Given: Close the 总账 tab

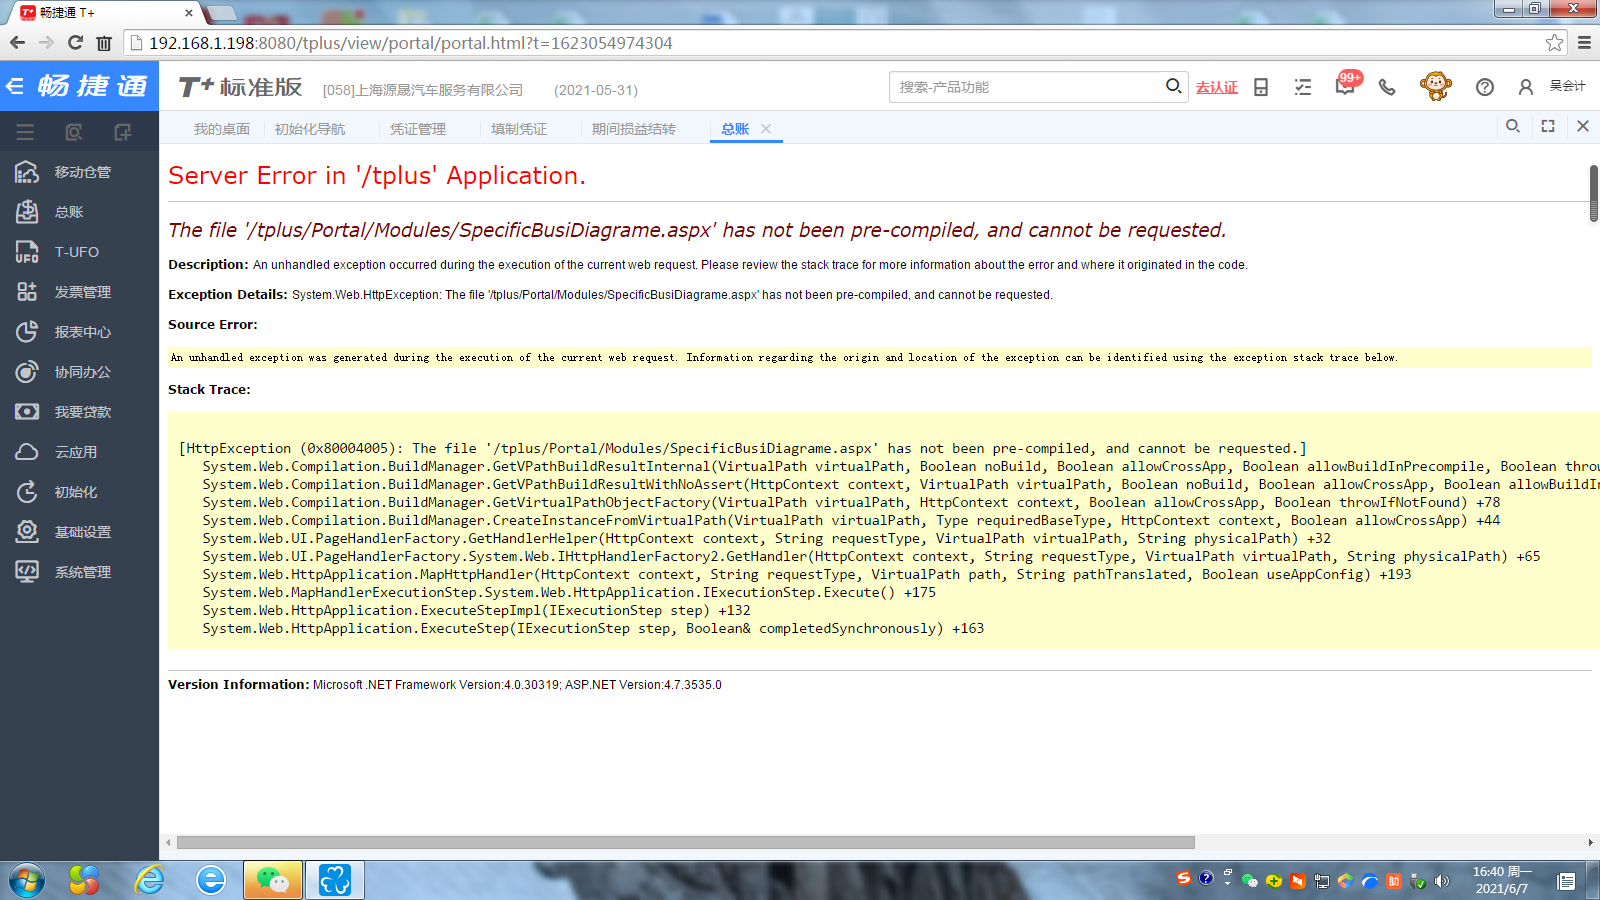Looking at the screenshot, I should tap(766, 129).
